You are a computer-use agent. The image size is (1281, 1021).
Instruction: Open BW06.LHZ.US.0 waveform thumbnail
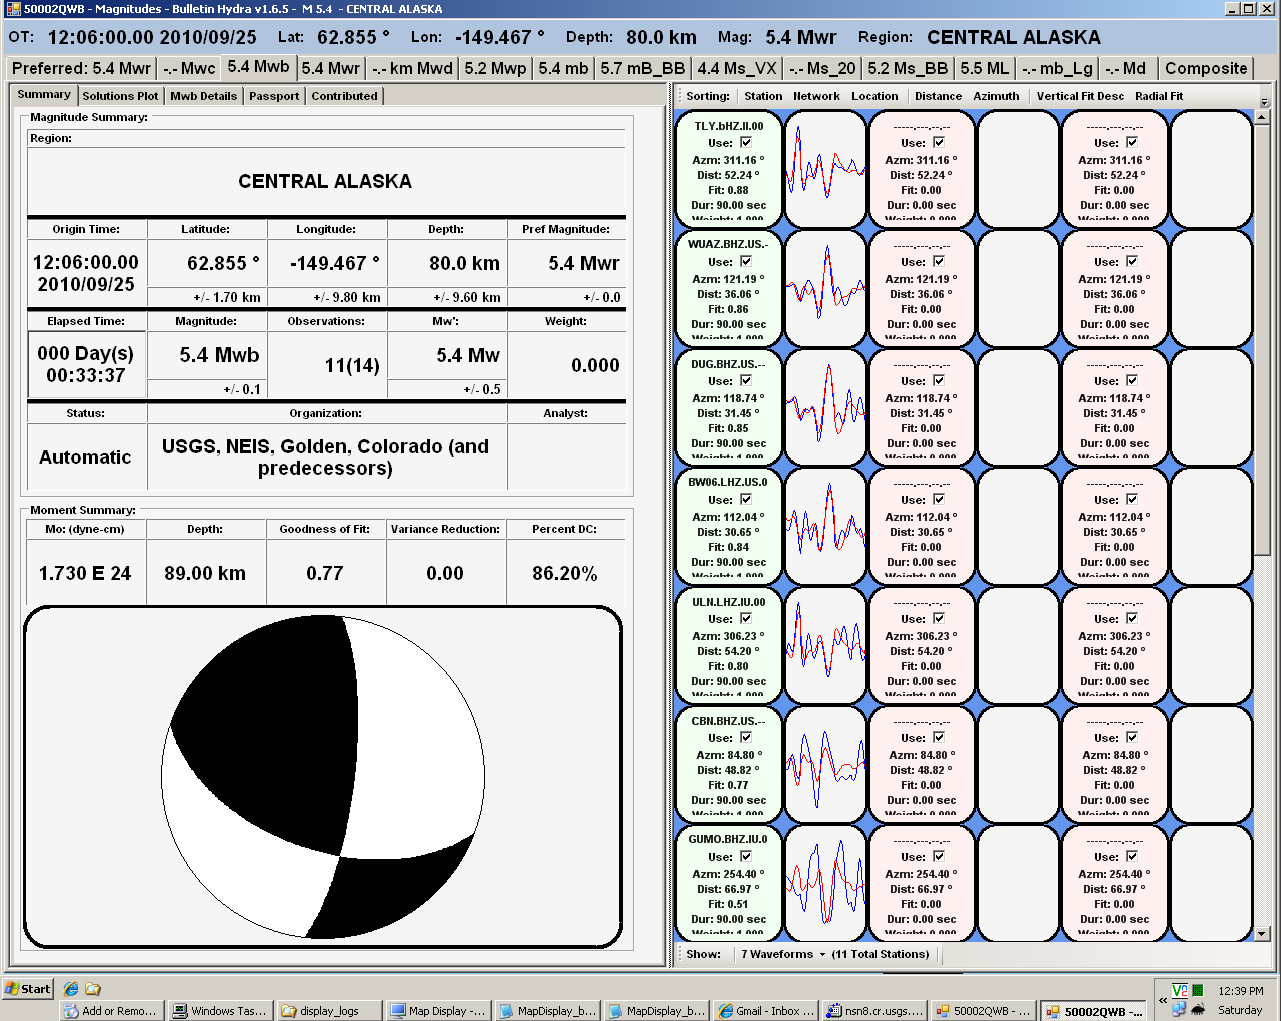[x=825, y=525]
